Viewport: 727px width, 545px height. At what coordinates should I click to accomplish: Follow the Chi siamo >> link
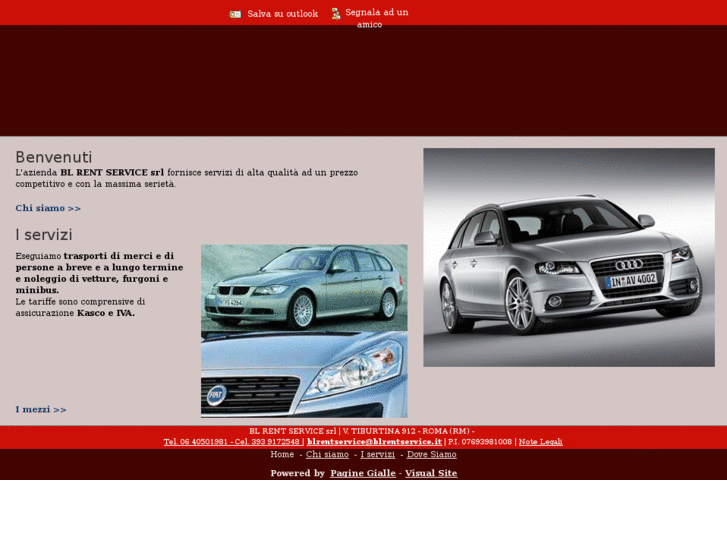point(48,208)
